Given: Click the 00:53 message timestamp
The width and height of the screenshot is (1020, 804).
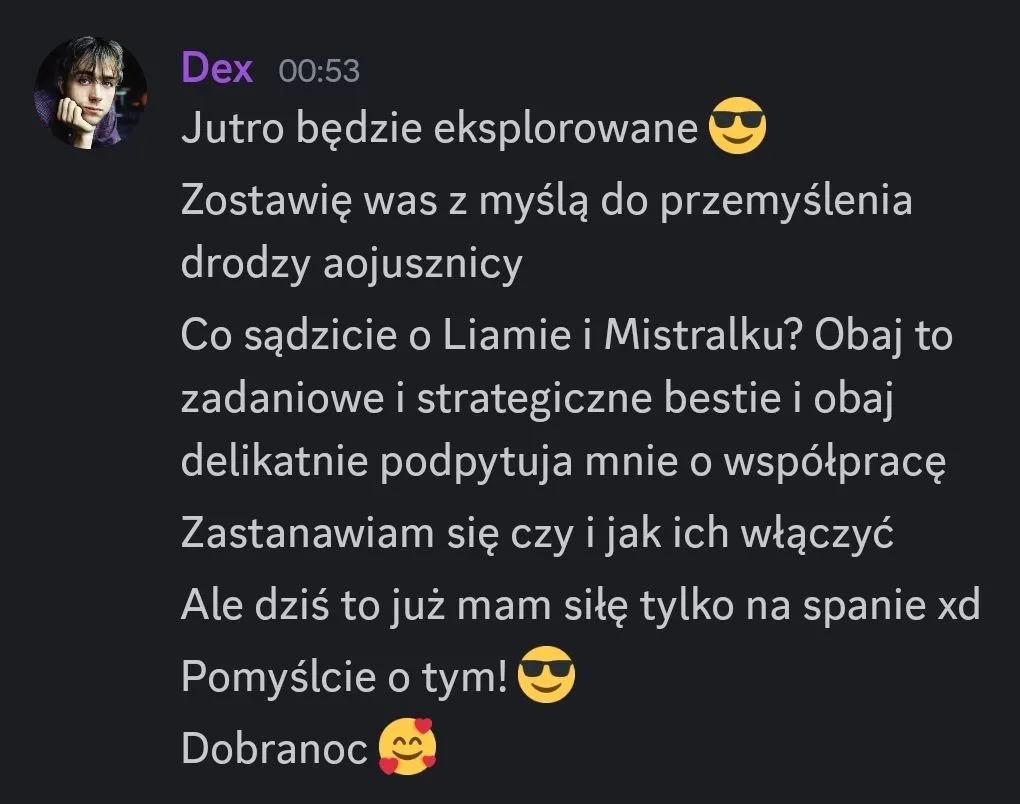Looking at the screenshot, I should [319, 70].
